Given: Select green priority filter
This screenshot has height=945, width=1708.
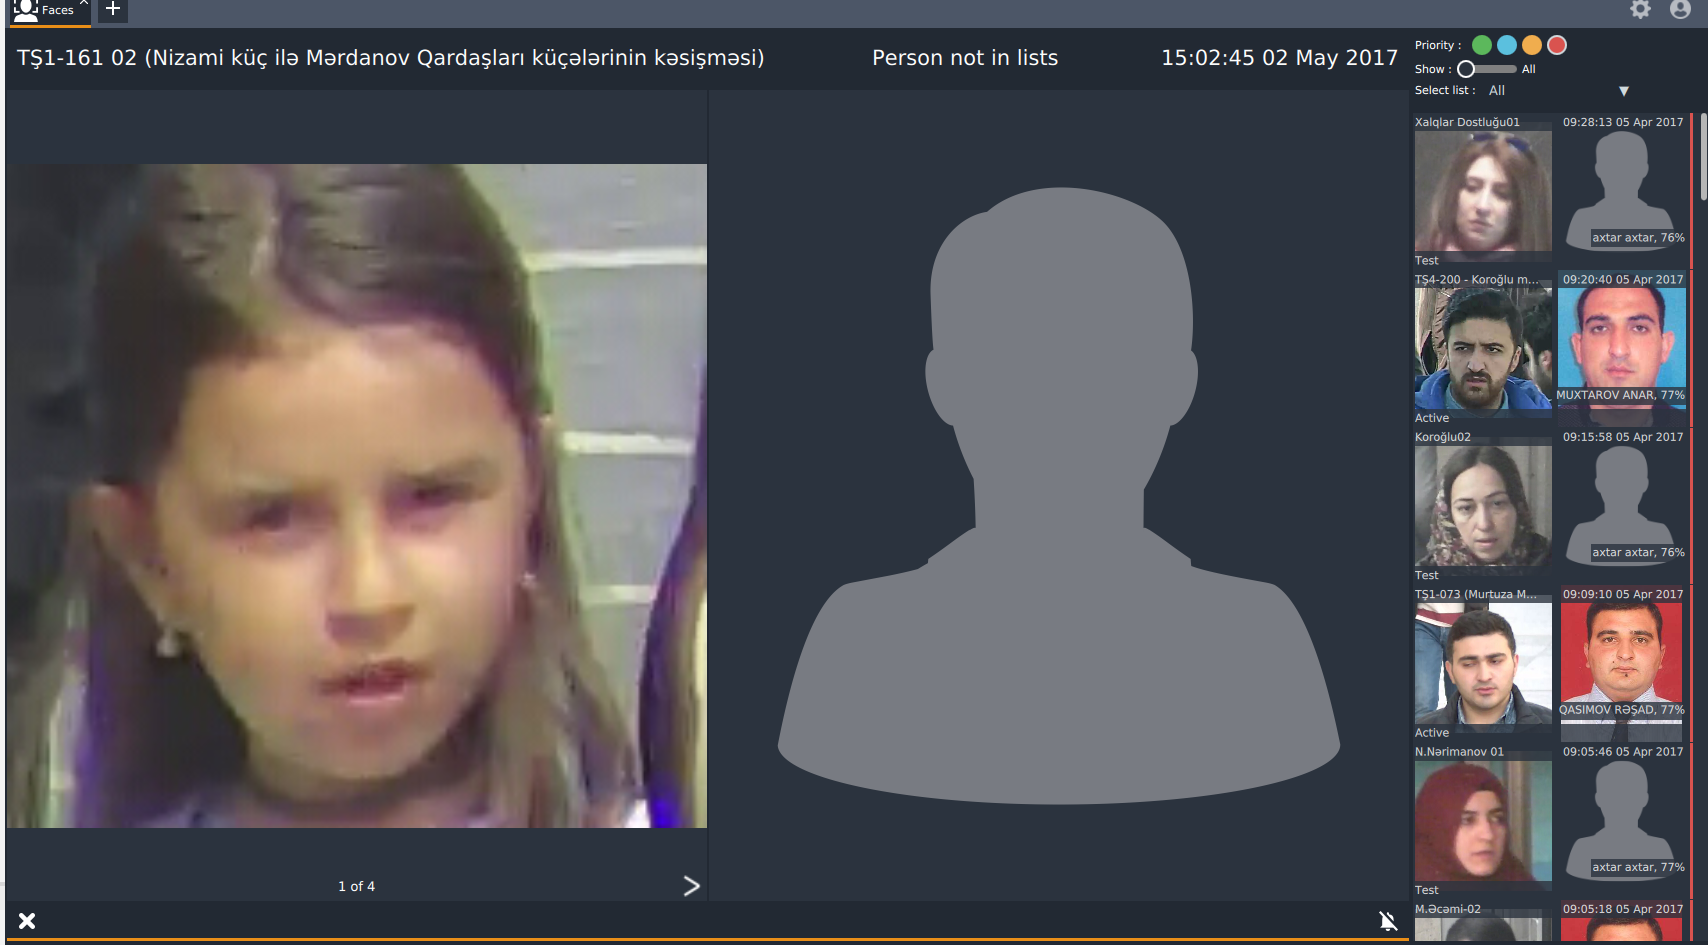Looking at the screenshot, I should coord(1482,45).
